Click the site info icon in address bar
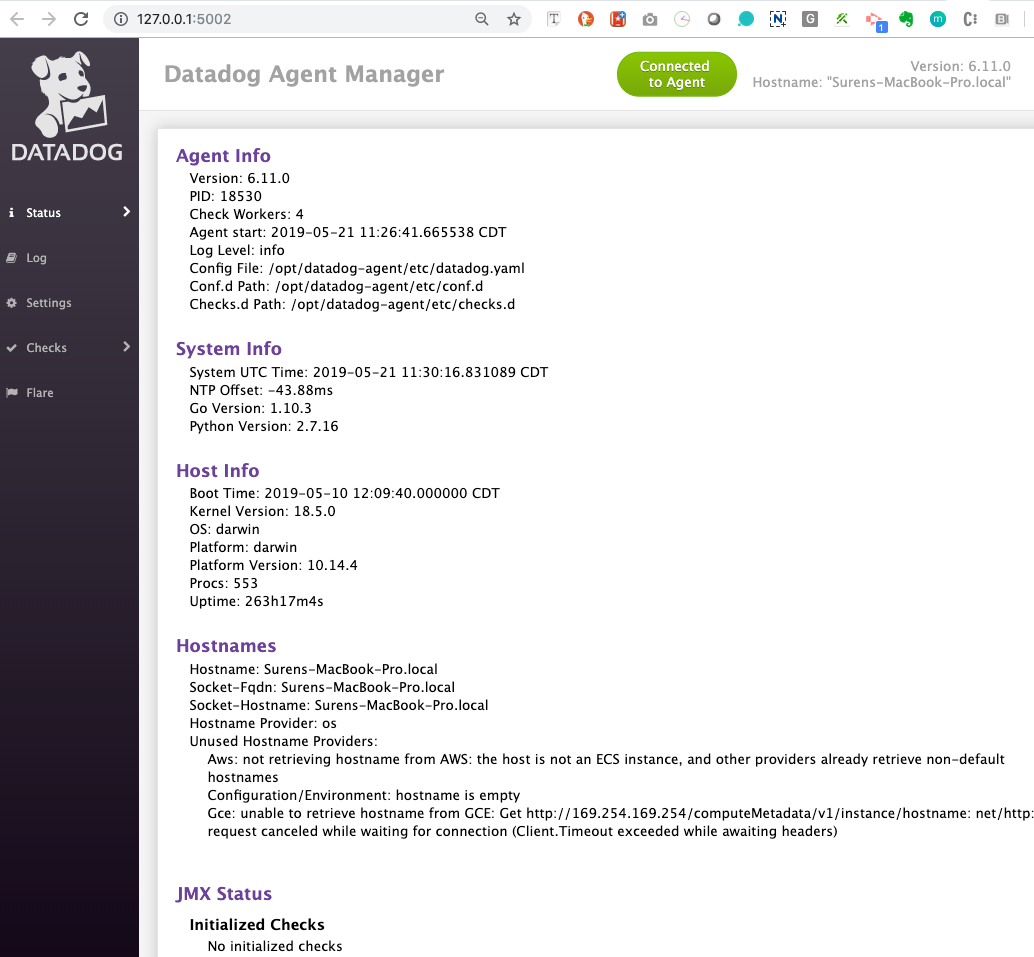The height and width of the screenshot is (957, 1034). tap(121, 19)
